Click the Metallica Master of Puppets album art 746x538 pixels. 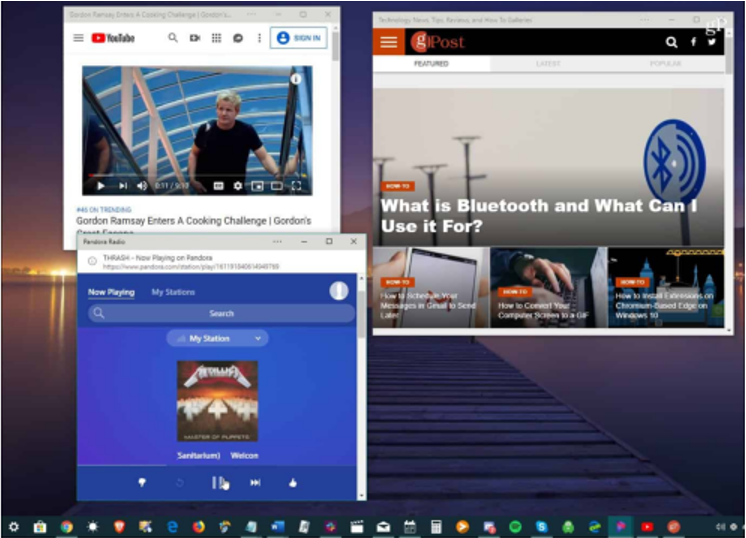coord(217,401)
